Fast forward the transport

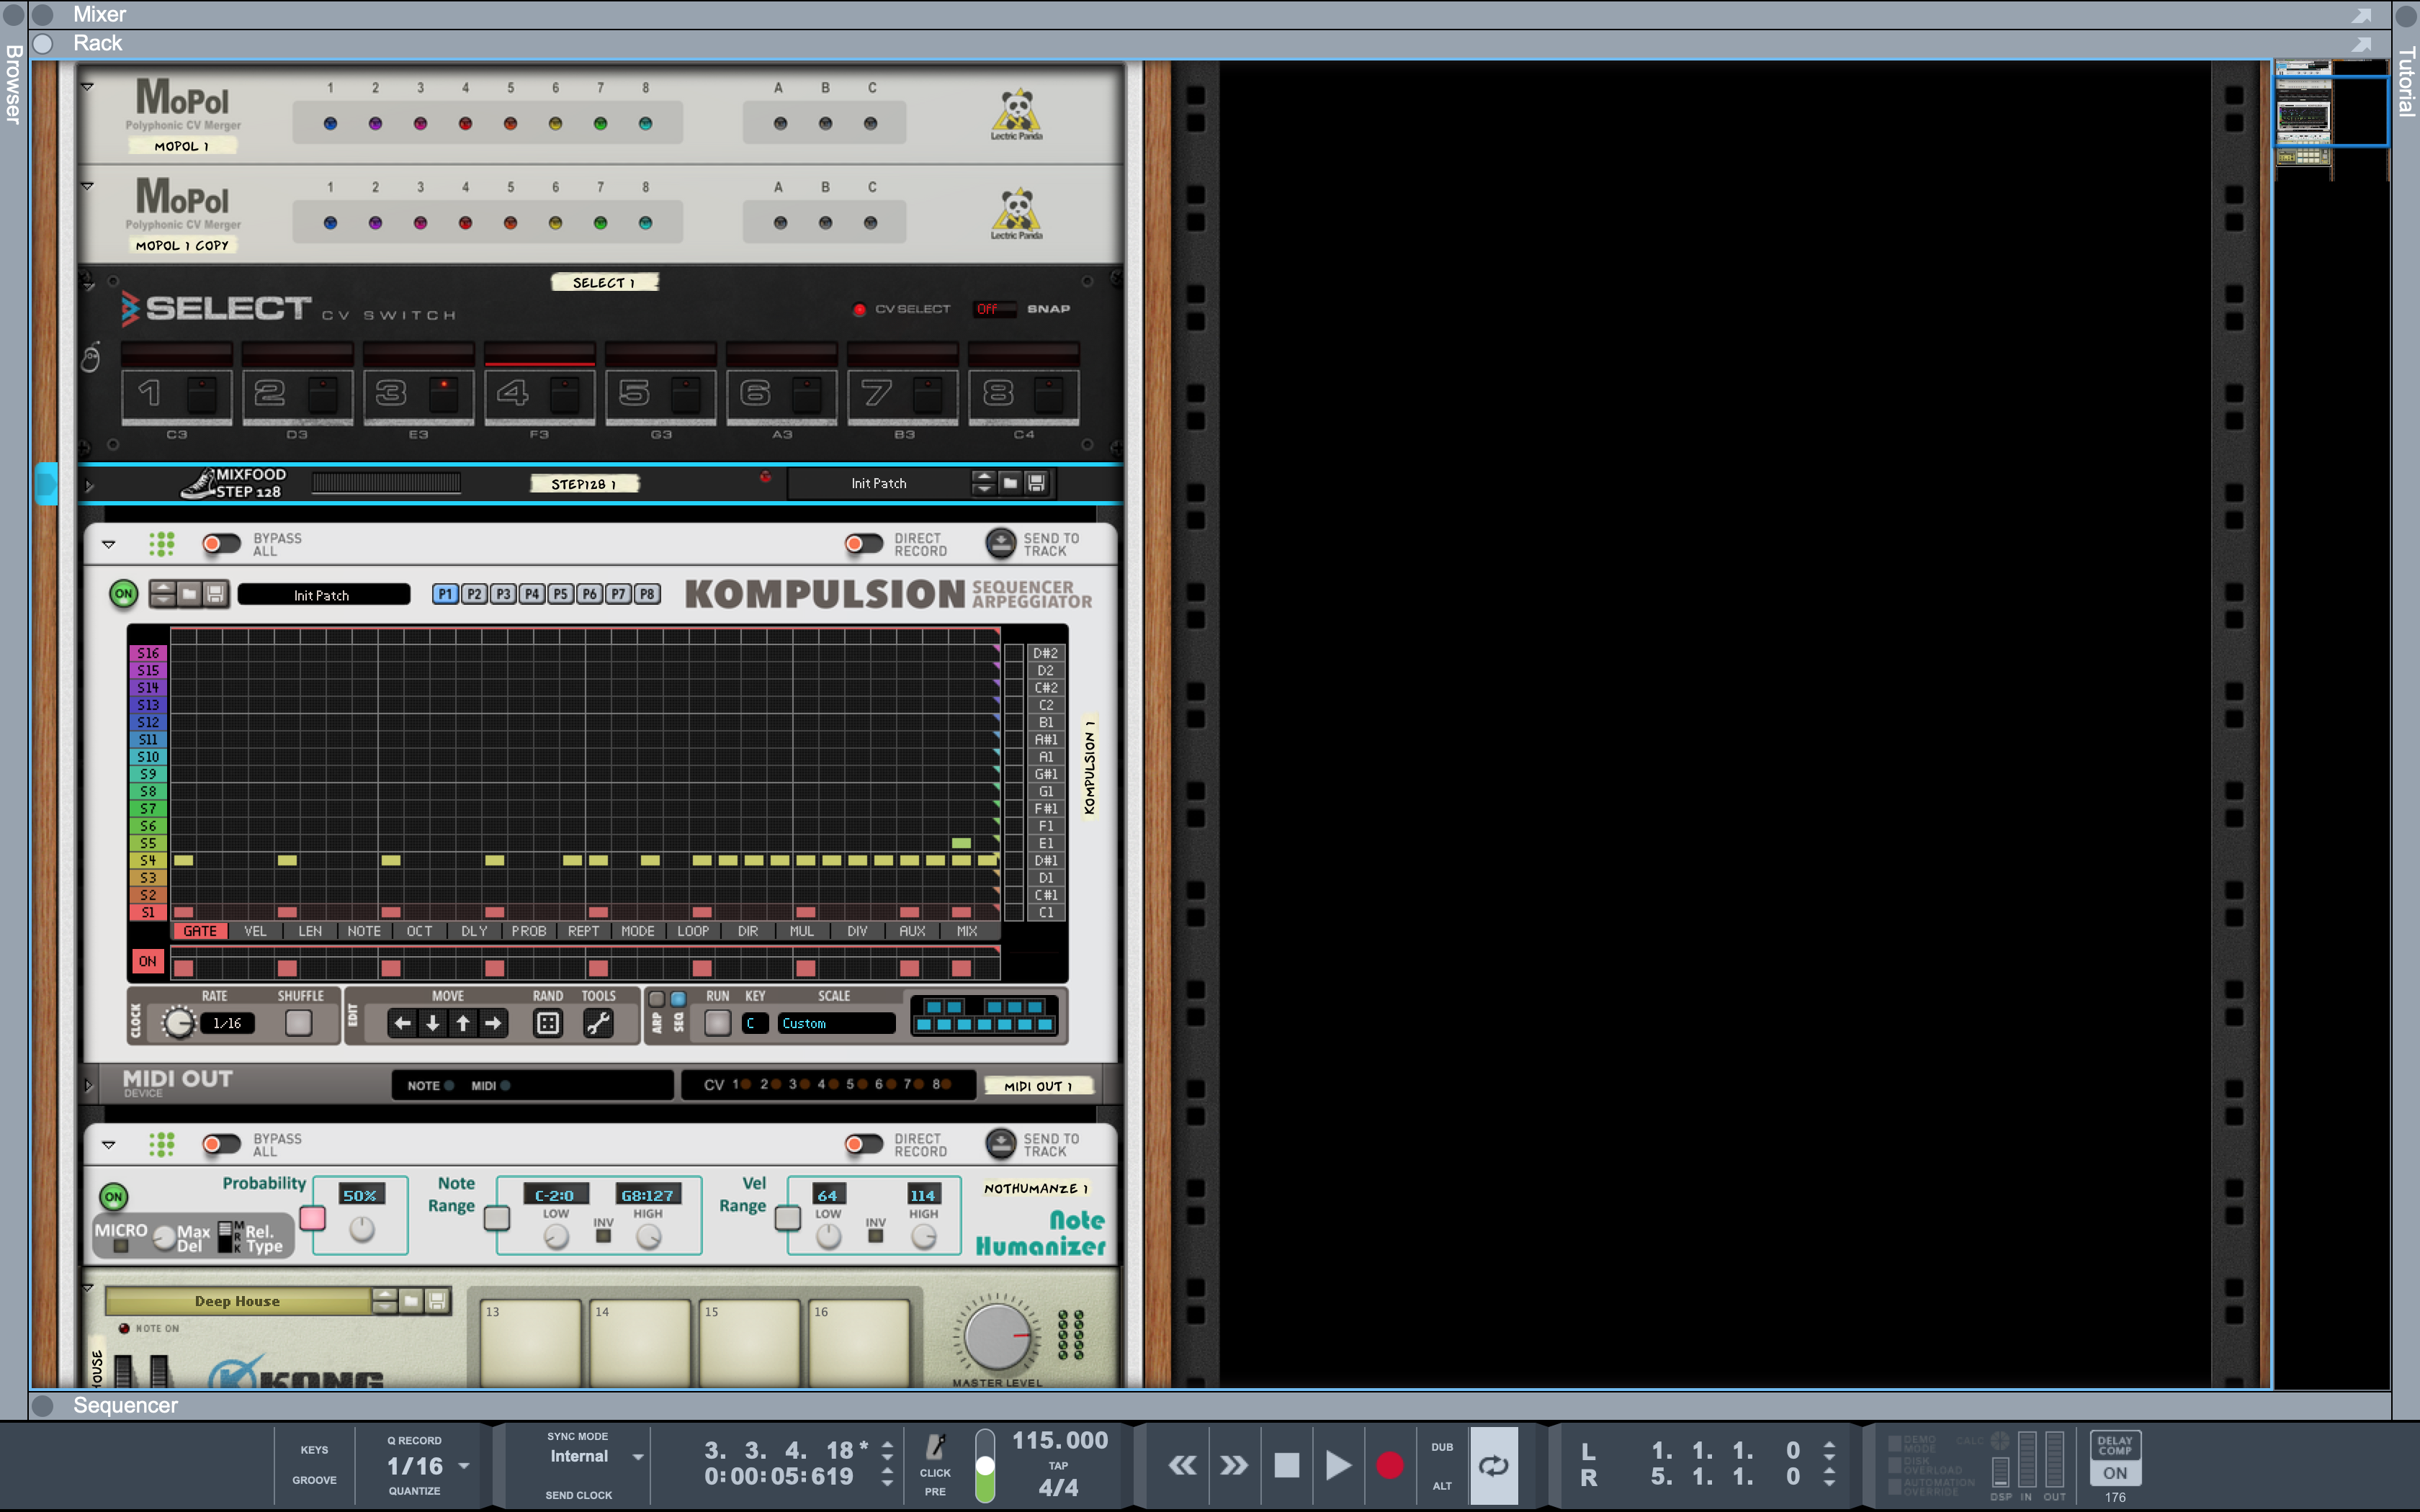(x=1234, y=1465)
